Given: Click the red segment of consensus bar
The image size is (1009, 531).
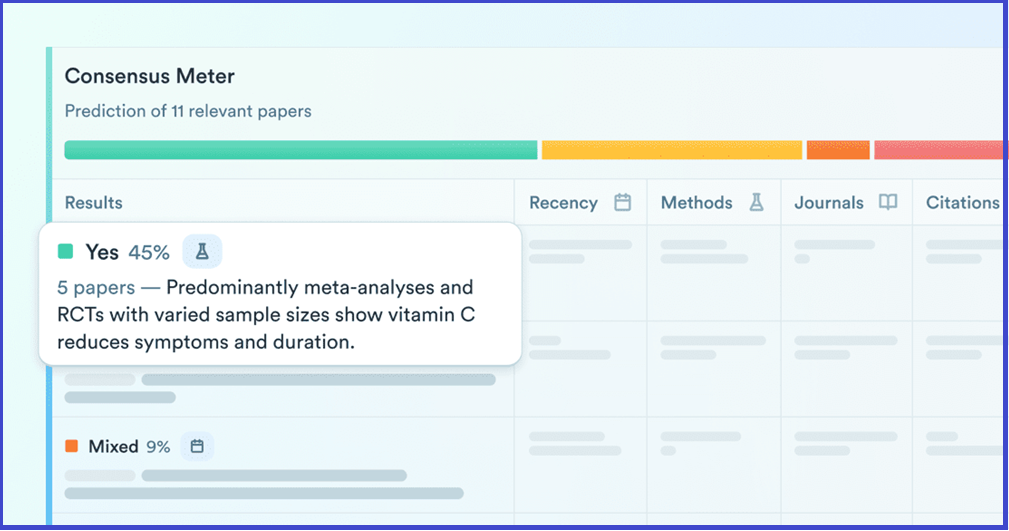Looking at the screenshot, I should pos(938,150).
